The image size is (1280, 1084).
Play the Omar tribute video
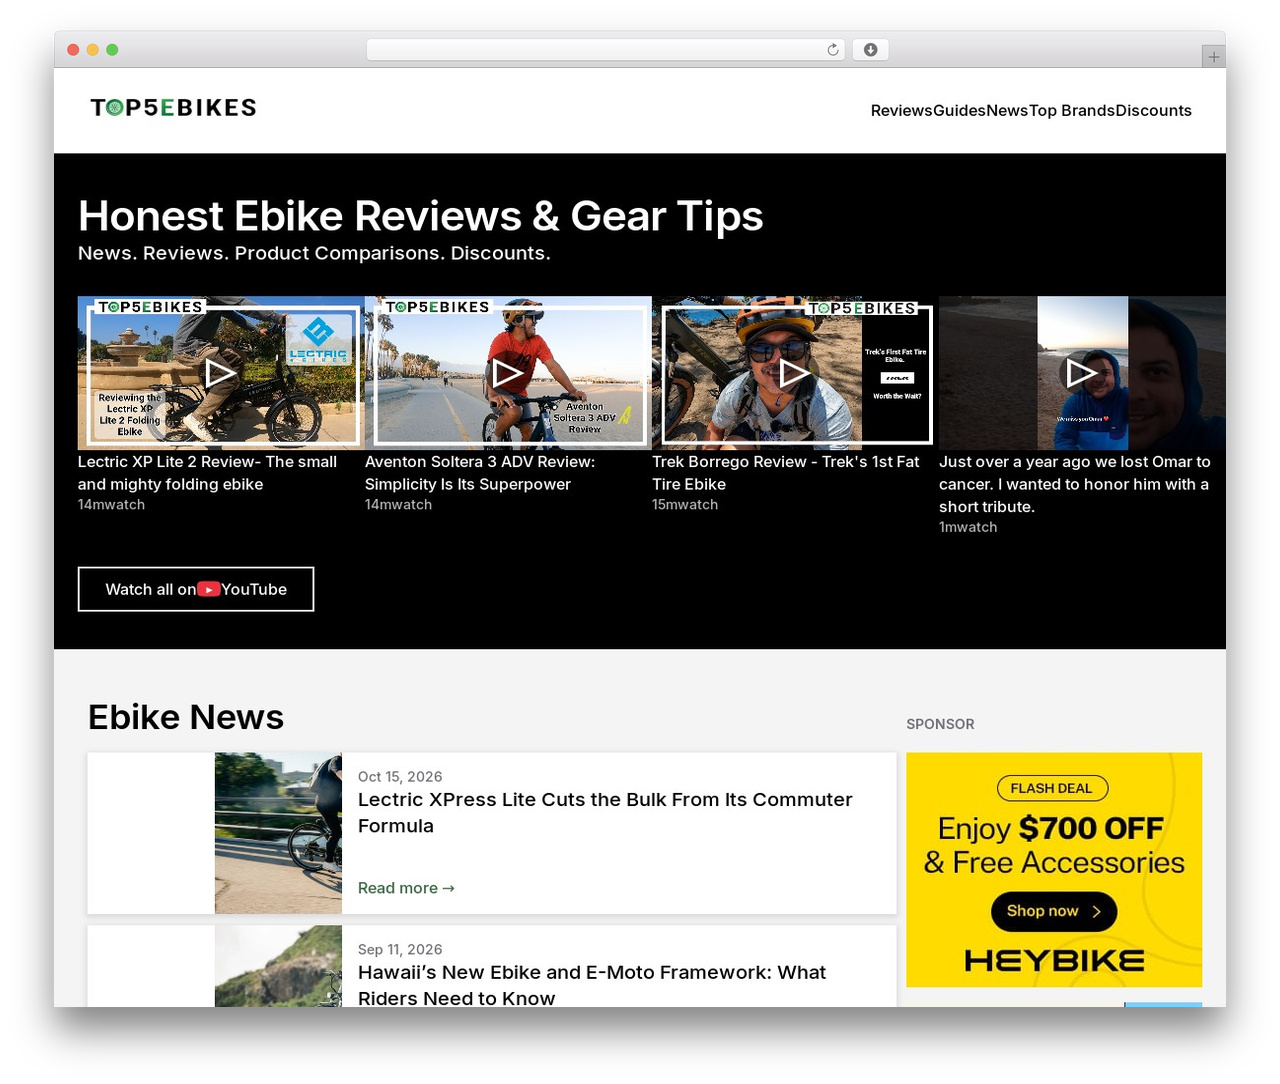click(x=1082, y=373)
